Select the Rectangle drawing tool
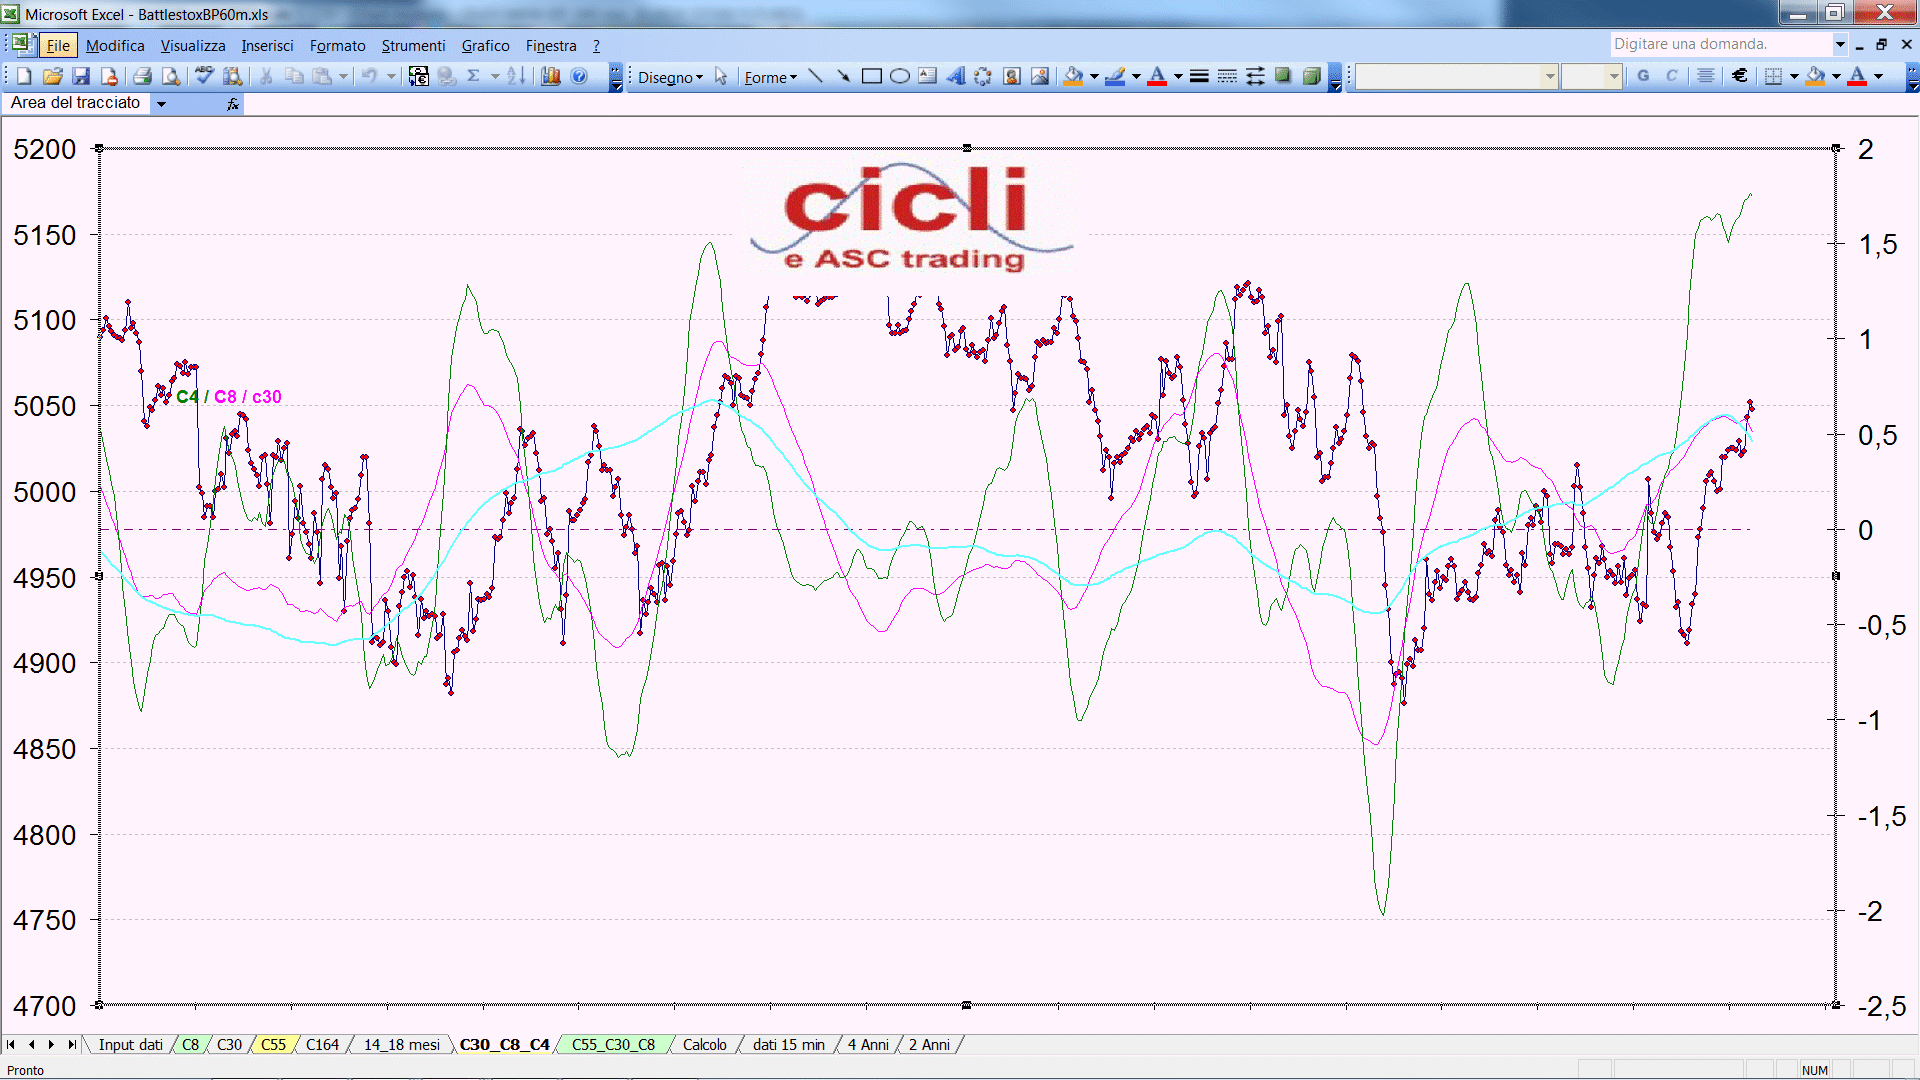Image resolution: width=1920 pixels, height=1080 pixels. [x=871, y=76]
